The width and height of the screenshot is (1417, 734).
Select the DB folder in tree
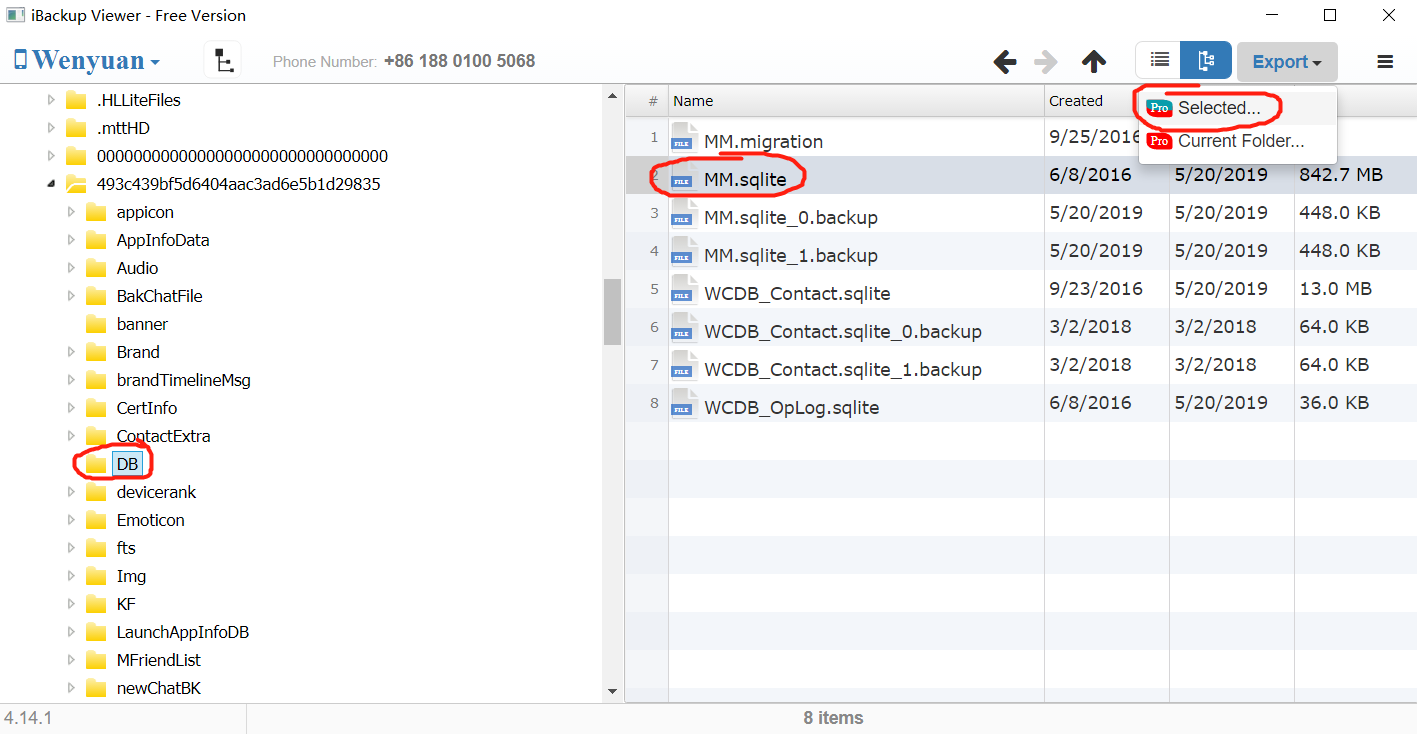[127, 464]
